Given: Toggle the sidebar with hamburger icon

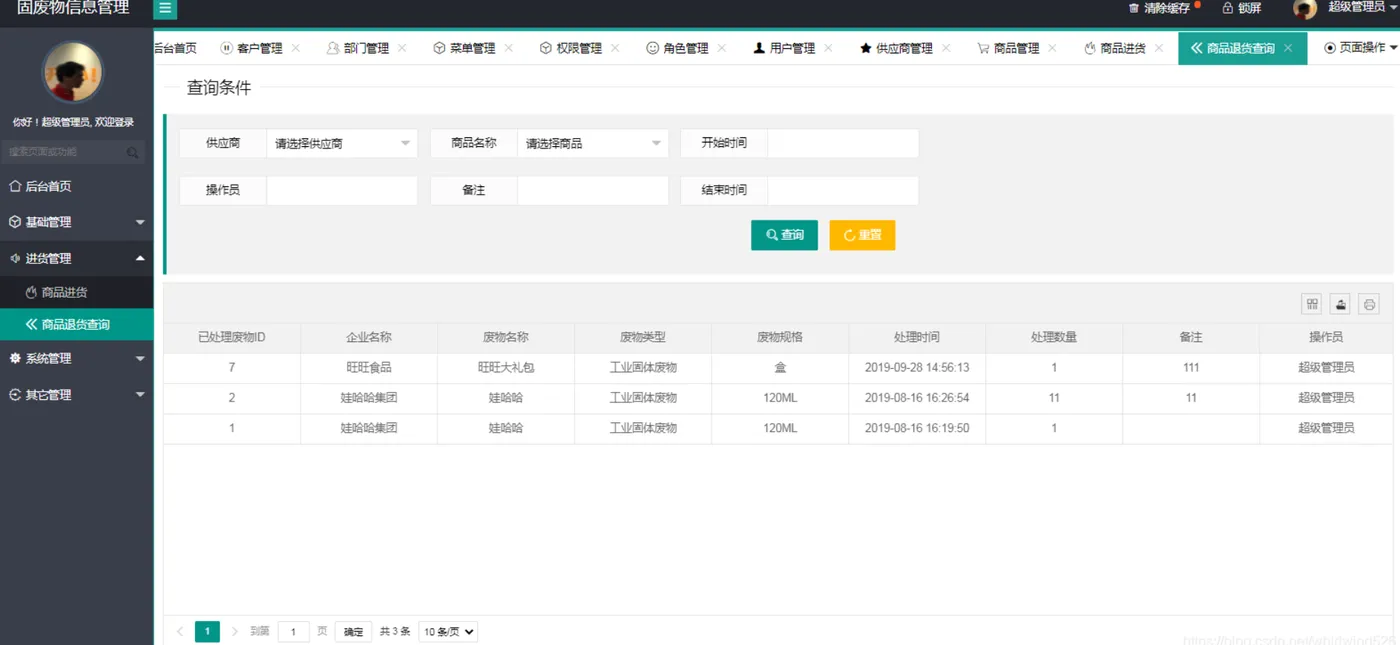Looking at the screenshot, I should 165,8.
